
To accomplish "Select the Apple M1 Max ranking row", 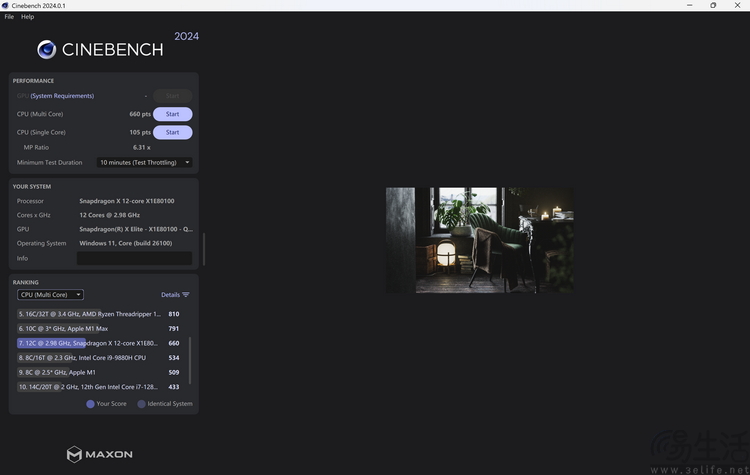I will [x=99, y=329].
